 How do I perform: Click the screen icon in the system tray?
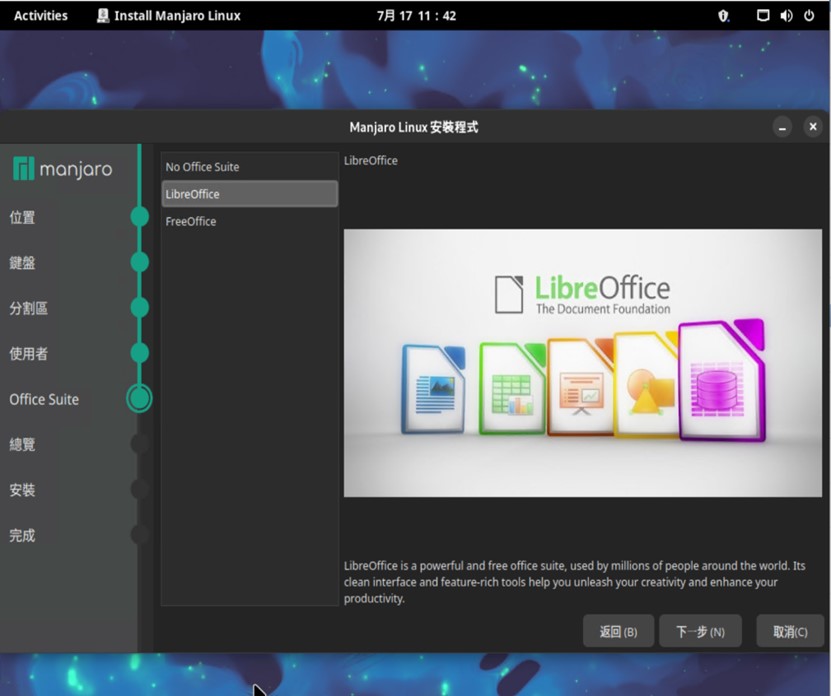coord(763,16)
